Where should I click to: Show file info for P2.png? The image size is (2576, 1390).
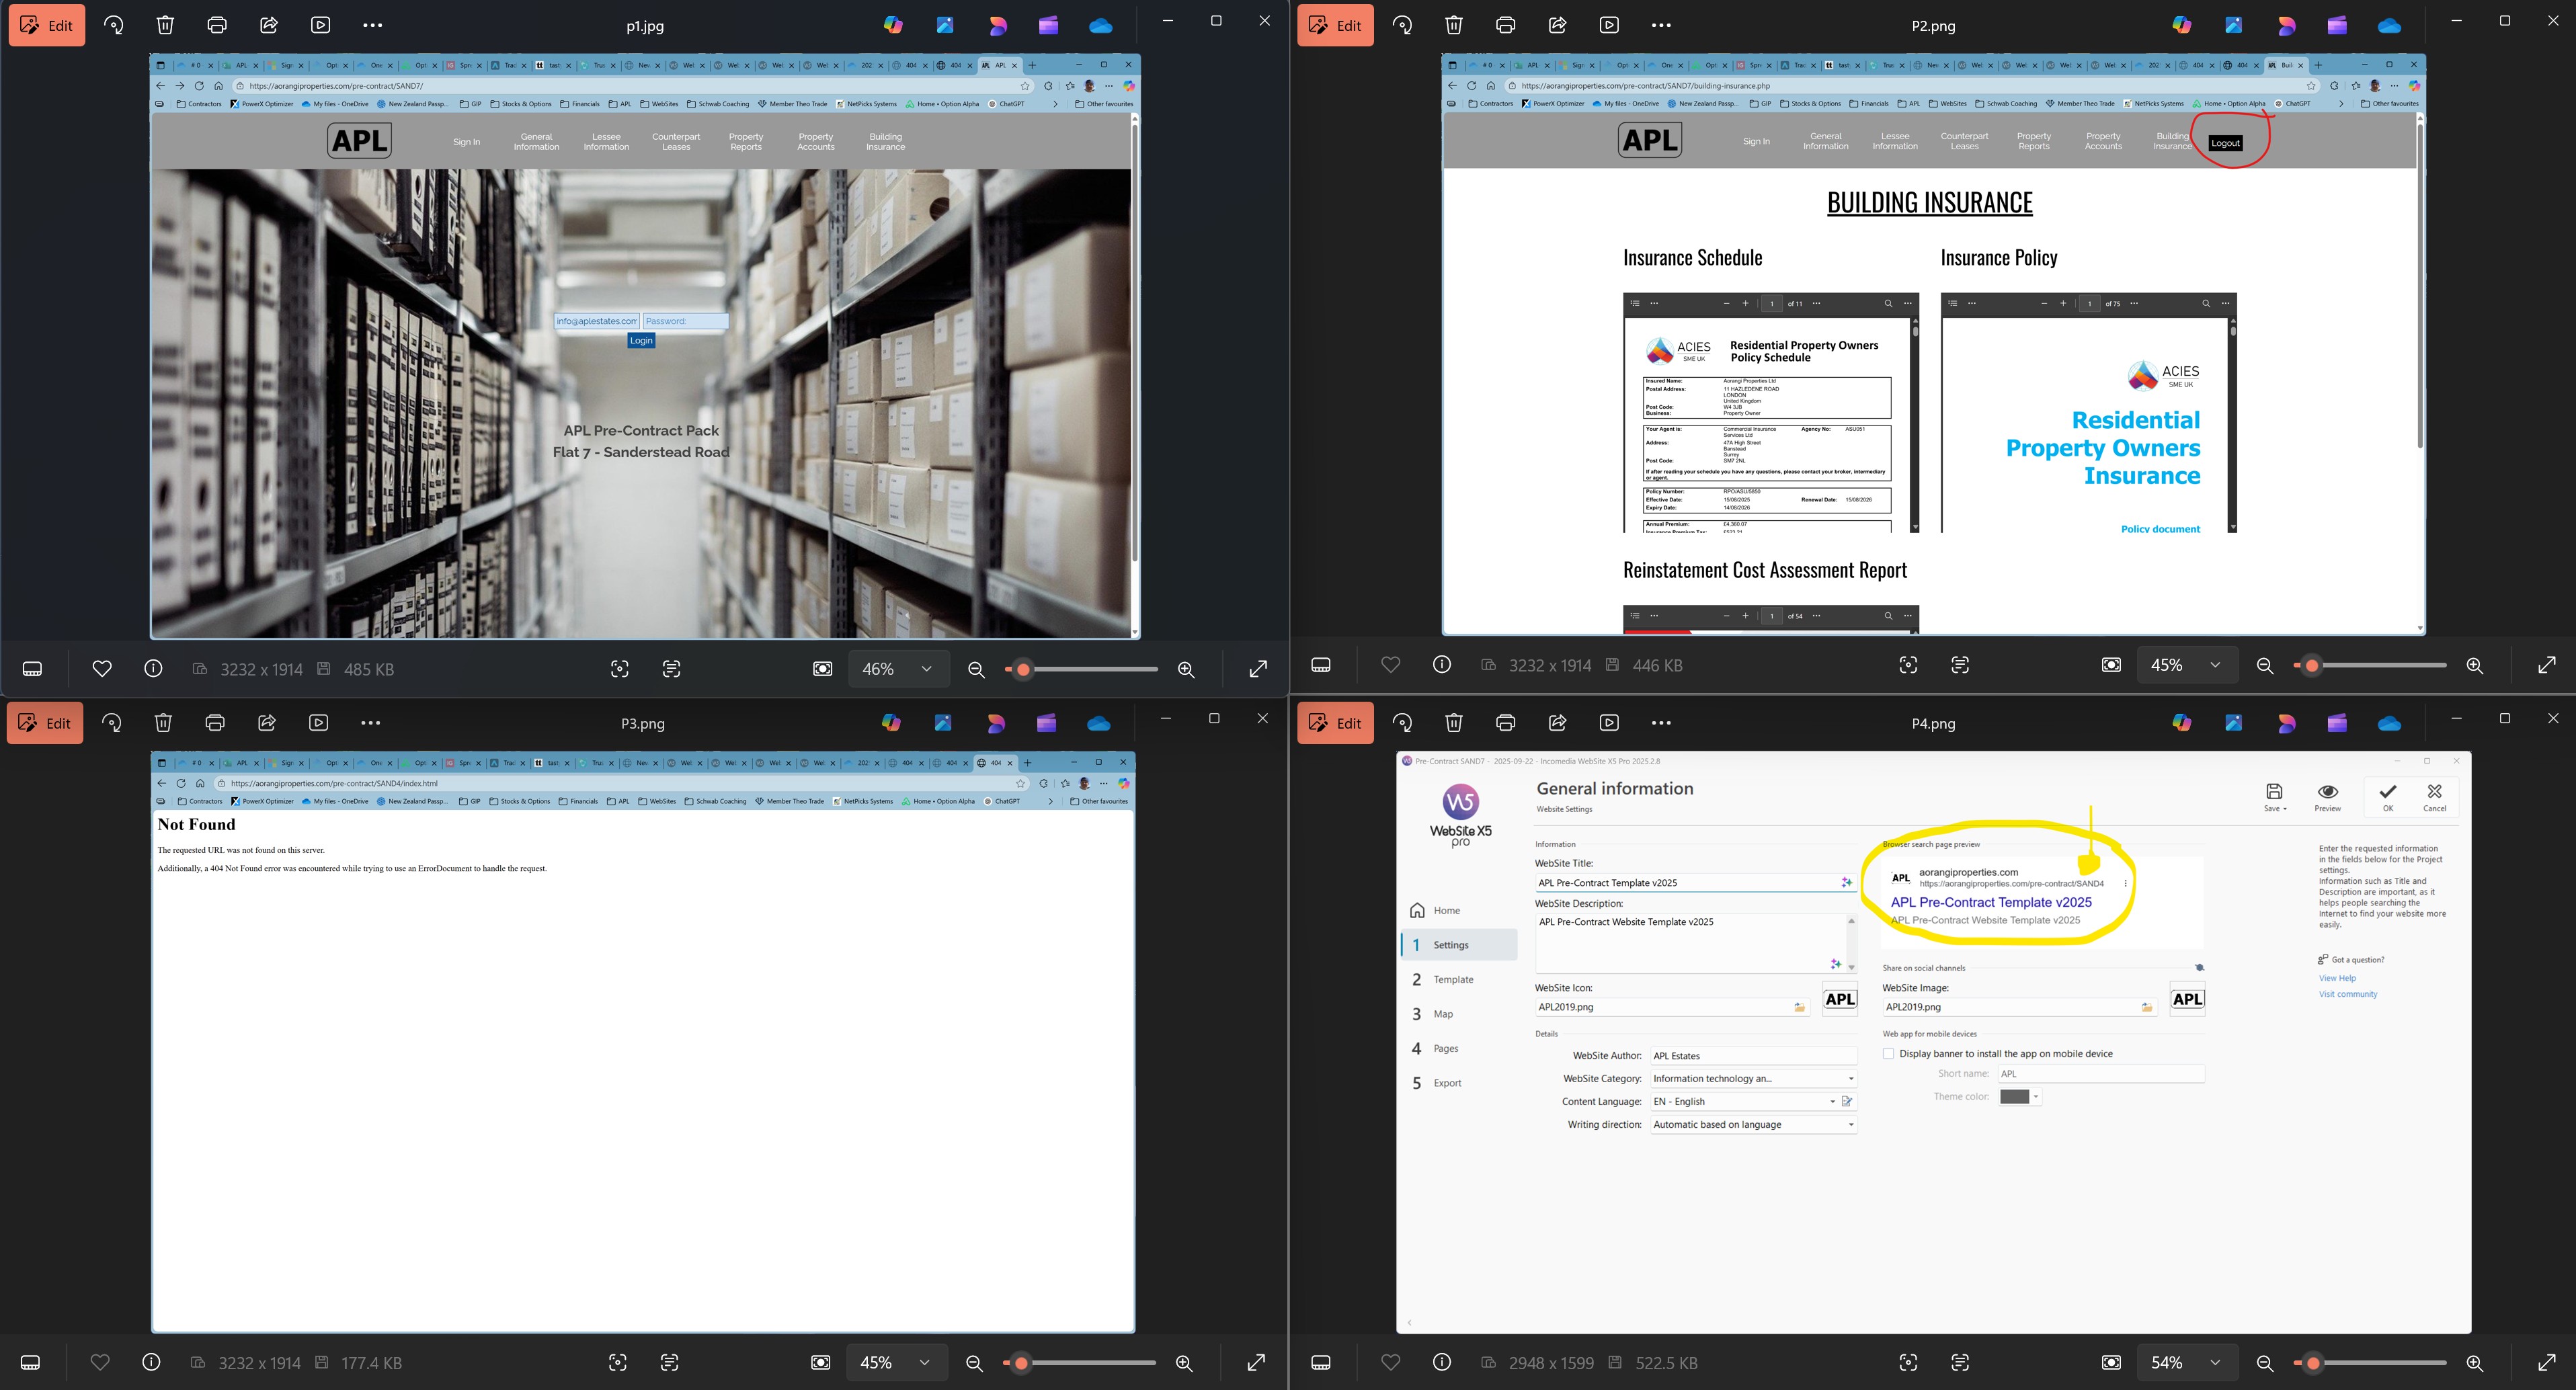[1441, 665]
